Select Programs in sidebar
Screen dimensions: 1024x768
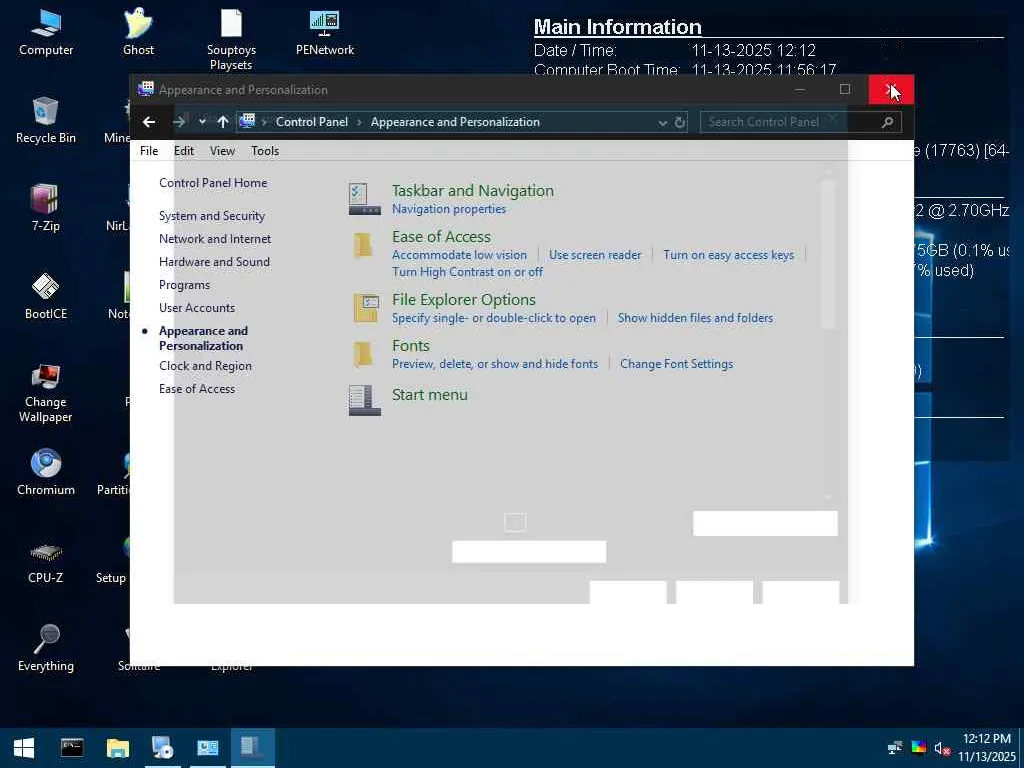pos(184,285)
